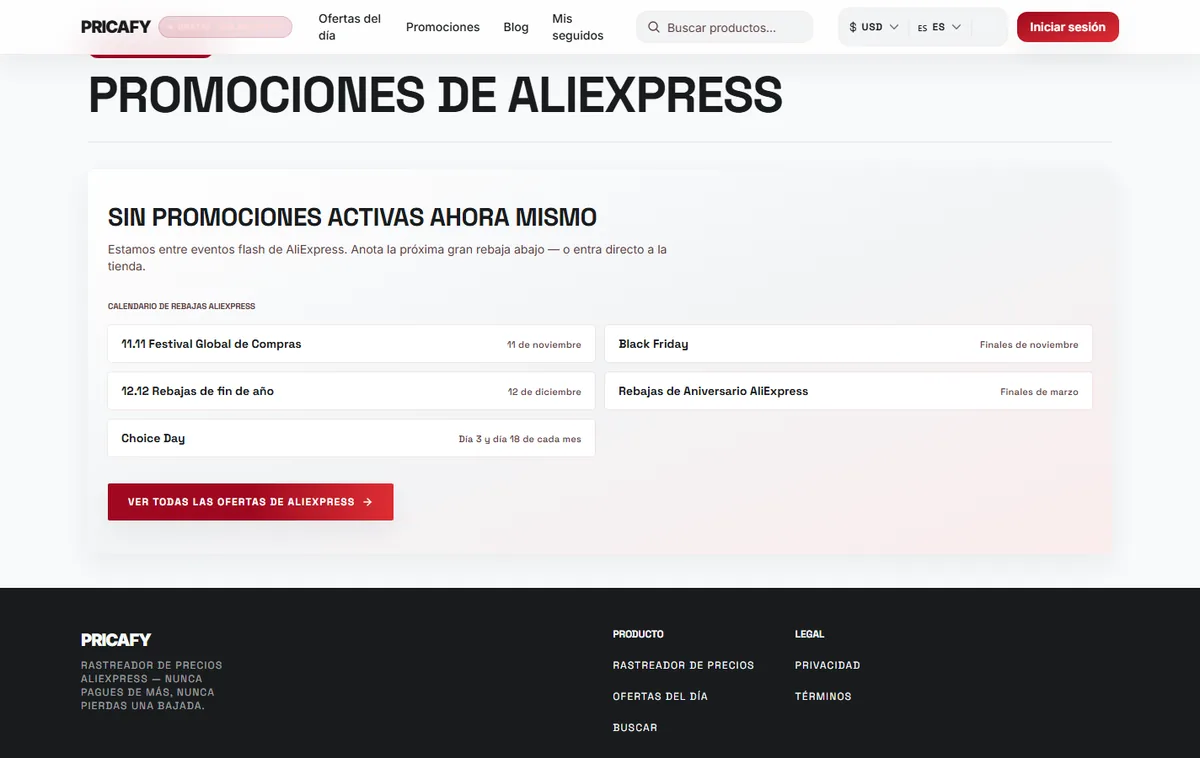Click the 'Calendario de rebajas AliExpress' label
Screen dimensions: 1200x758
[181, 306]
